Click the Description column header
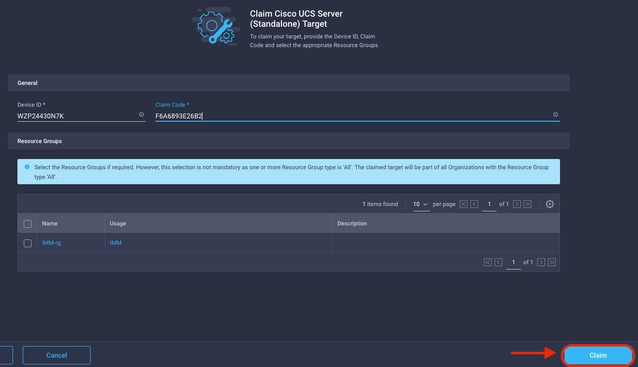 352,223
